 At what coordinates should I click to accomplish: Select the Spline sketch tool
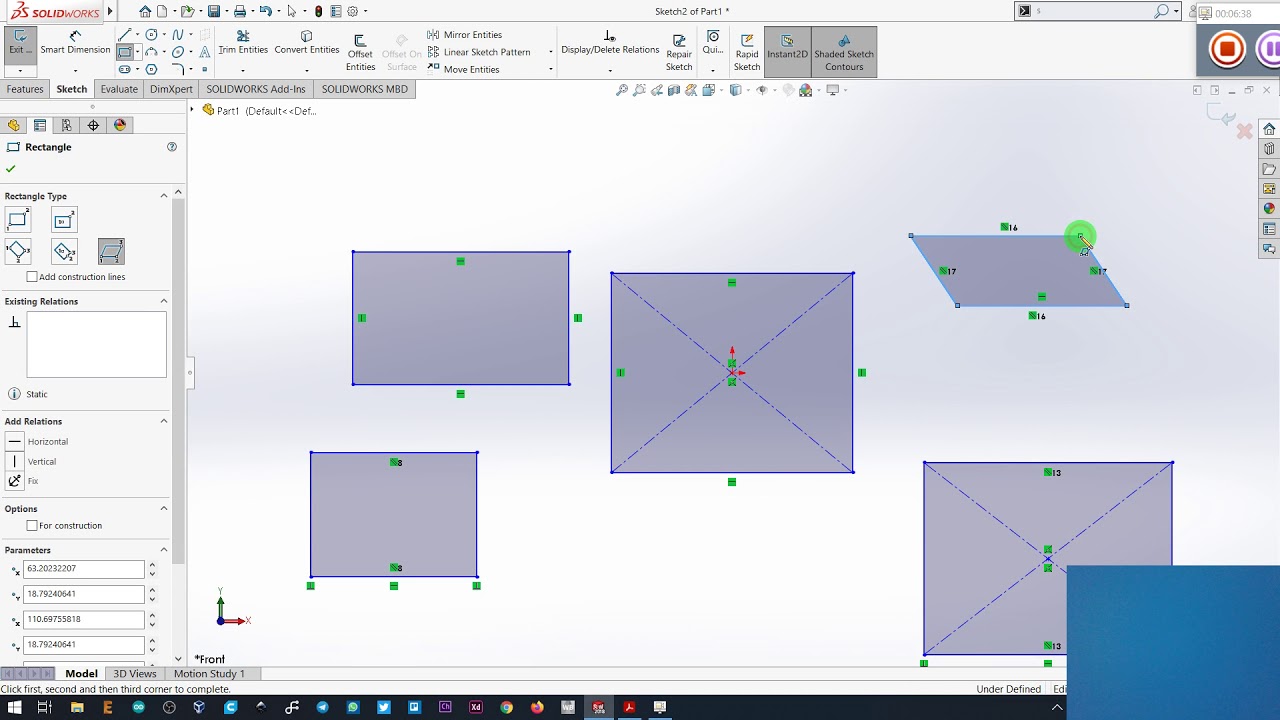tap(178, 35)
